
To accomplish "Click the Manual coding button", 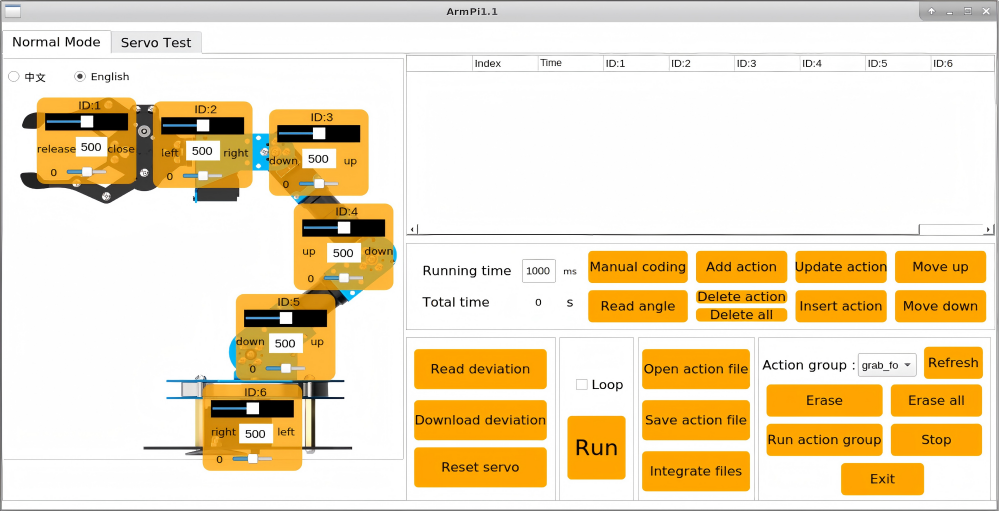I will 638,267.
